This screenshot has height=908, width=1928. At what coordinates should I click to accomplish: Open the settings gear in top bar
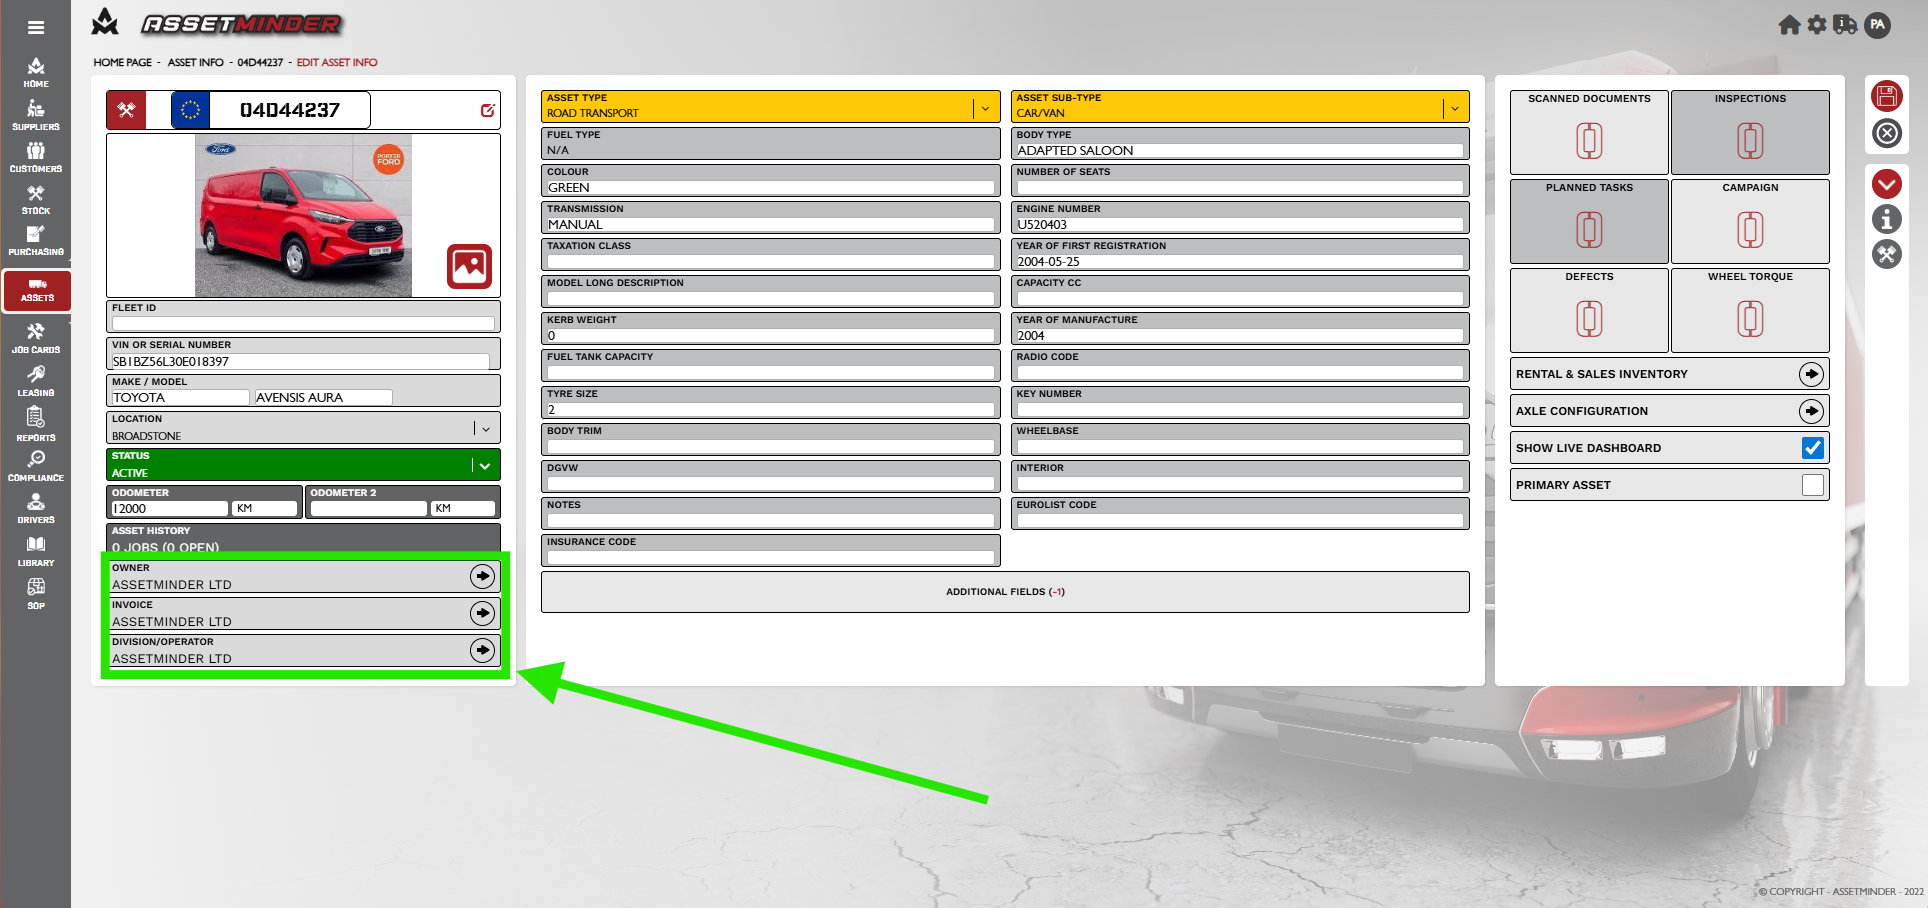coord(1817,25)
